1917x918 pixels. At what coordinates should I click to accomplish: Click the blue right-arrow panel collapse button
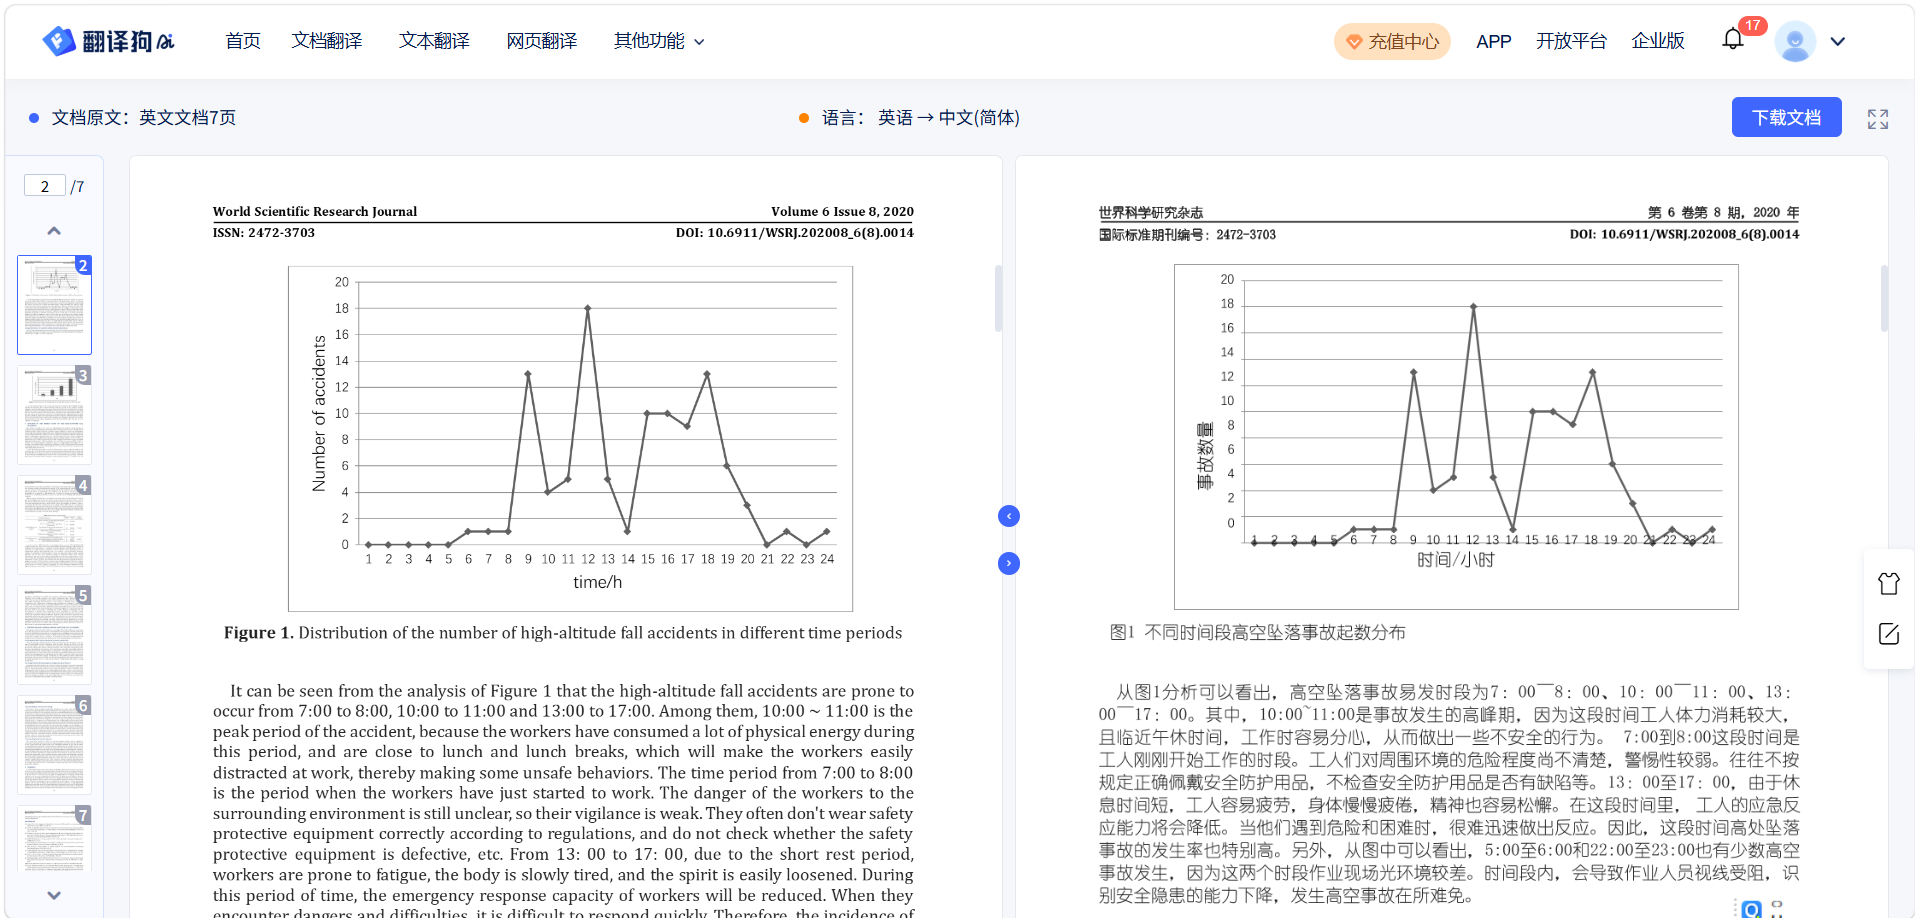tap(1009, 563)
